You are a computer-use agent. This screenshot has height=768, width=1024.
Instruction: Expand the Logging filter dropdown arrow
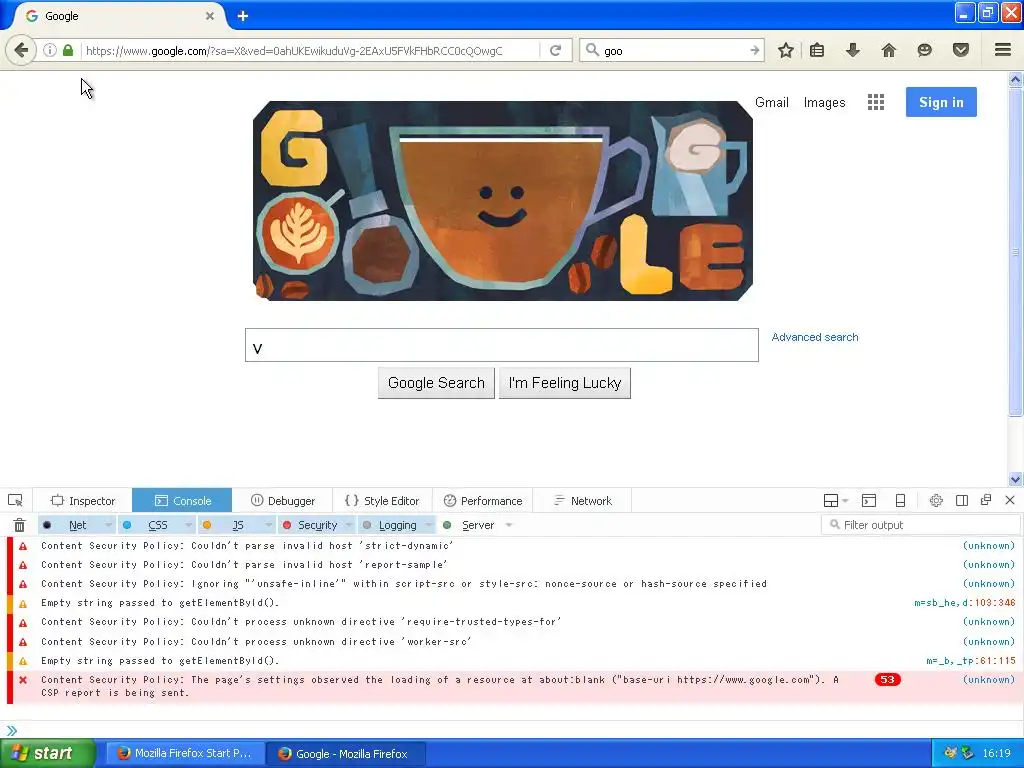pos(428,525)
